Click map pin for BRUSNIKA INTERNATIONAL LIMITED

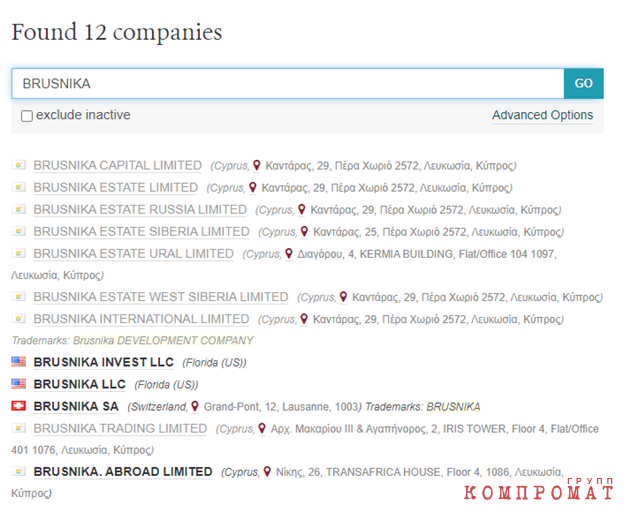(x=304, y=319)
